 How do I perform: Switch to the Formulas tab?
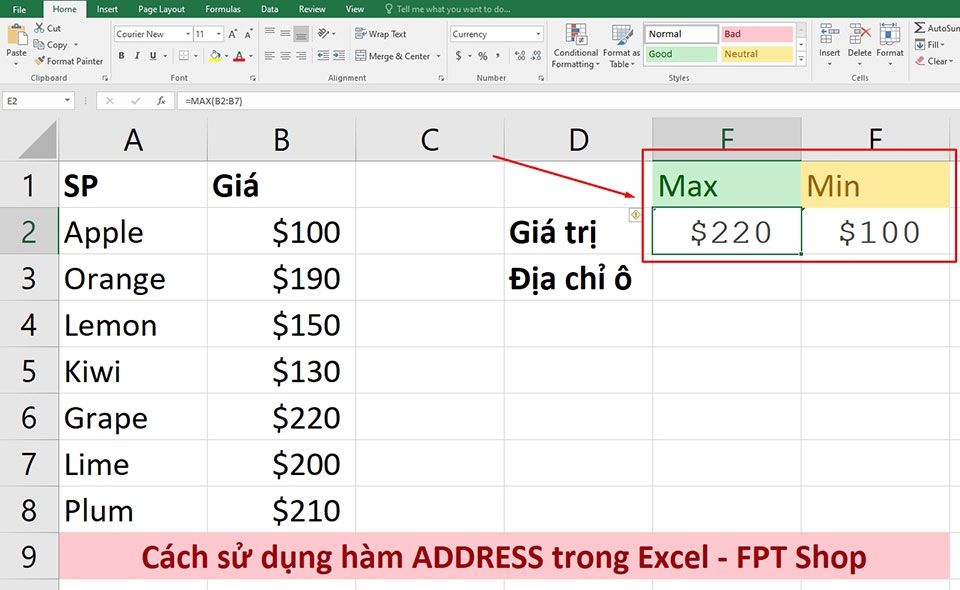pyautogui.click(x=222, y=9)
